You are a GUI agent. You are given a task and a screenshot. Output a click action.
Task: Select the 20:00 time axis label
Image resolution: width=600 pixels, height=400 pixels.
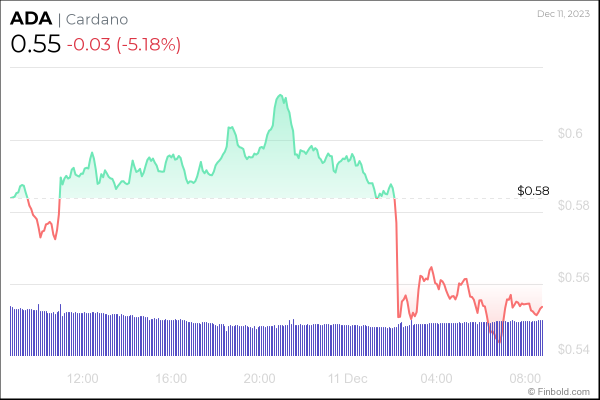[260, 379]
